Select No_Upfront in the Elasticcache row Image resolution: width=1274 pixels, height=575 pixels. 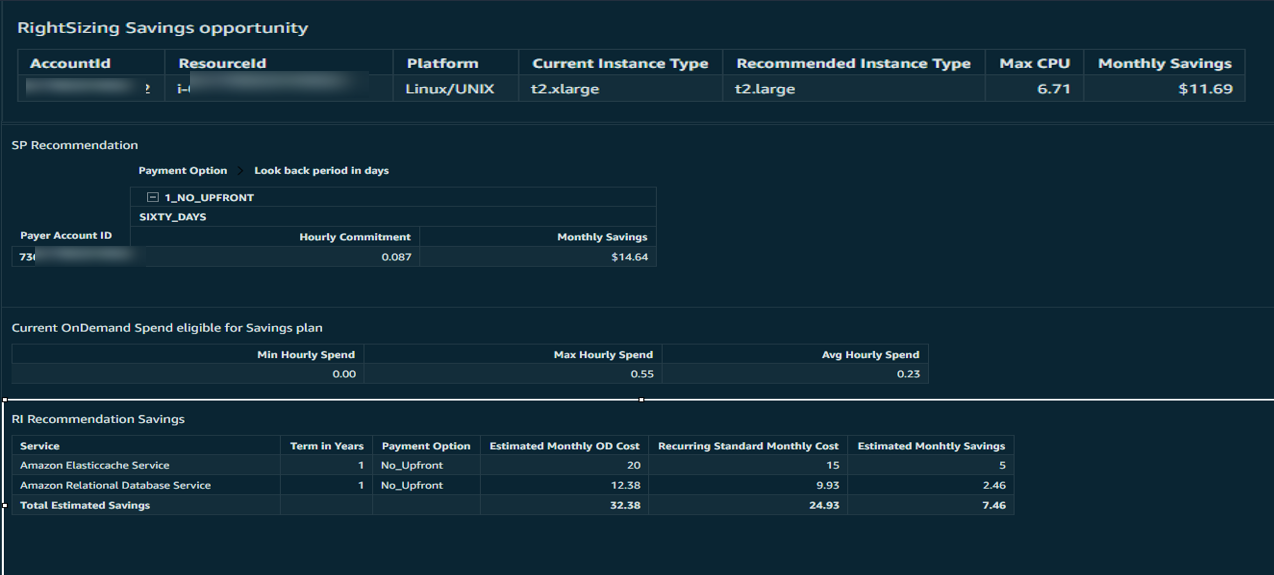412,465
